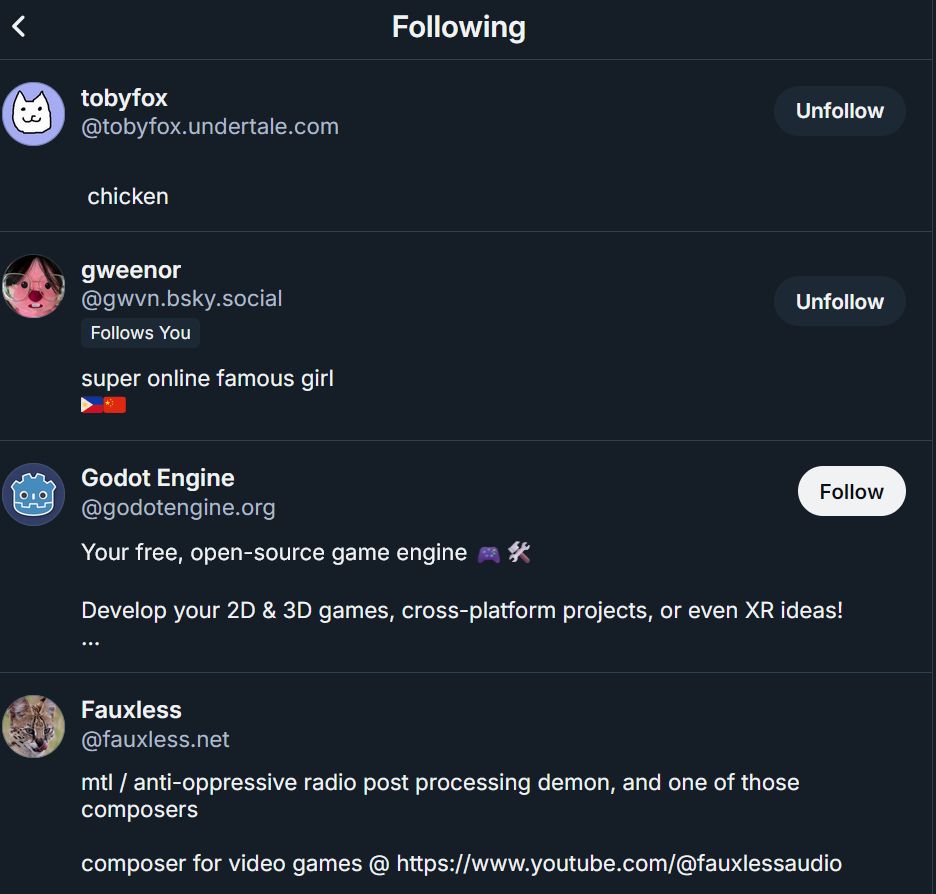936x894 pixels.
Task: Open tobyfox display name
Action: coord(124,98)
